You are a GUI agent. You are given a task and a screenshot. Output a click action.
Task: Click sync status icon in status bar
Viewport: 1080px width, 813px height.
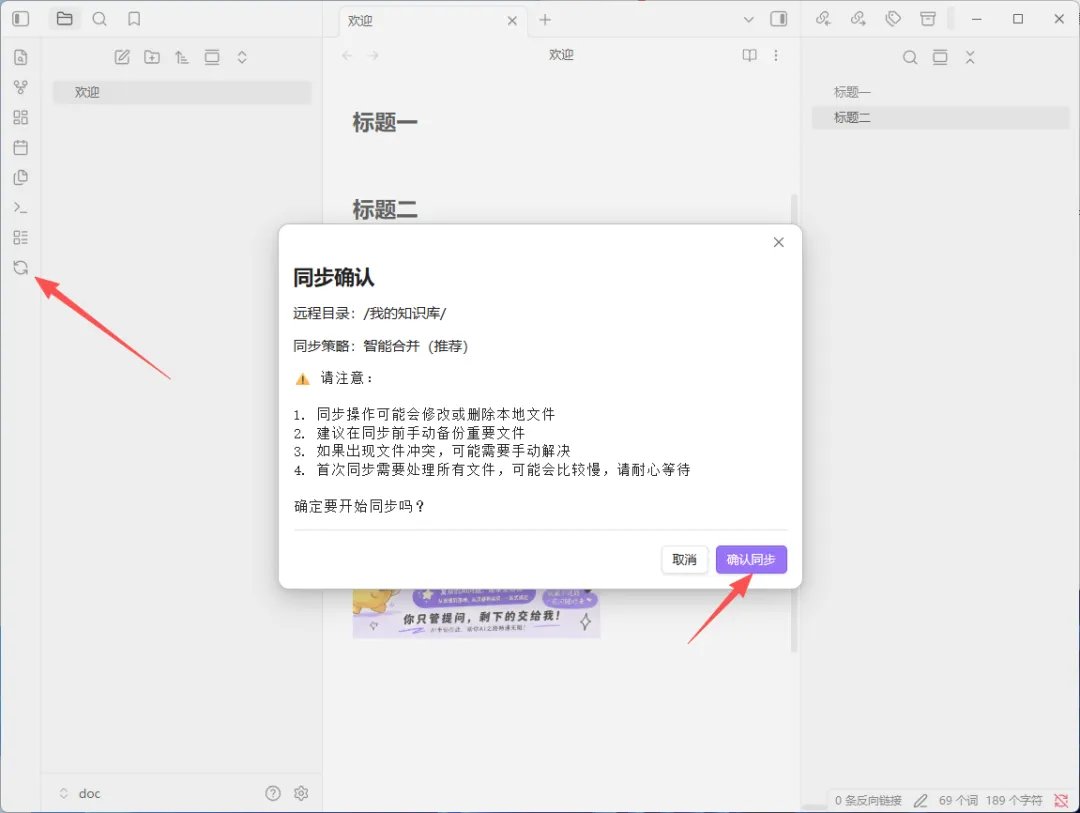(x=1061, y=800)
